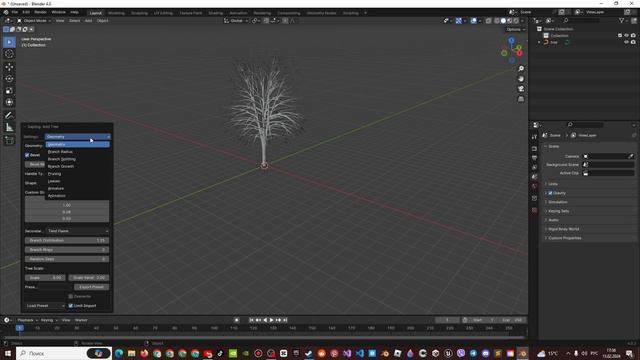640x360 pixels.
Task: Select the Rotate tool
Action: [x=9, y=78]
